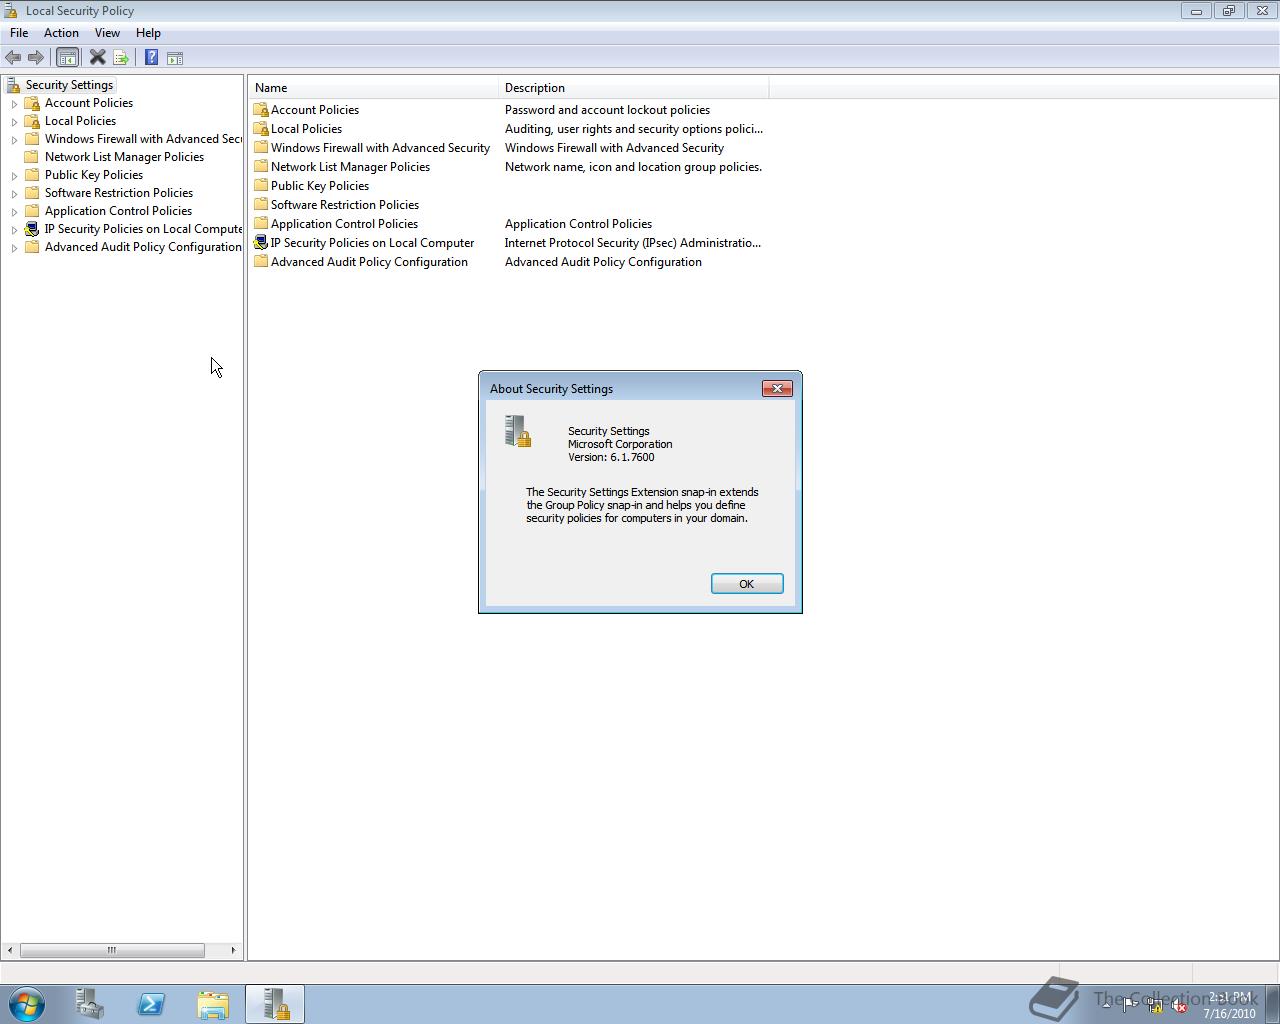Expand the Windows Firewall with Advanced Security node

pyautogui.click(x=14, y=140)
